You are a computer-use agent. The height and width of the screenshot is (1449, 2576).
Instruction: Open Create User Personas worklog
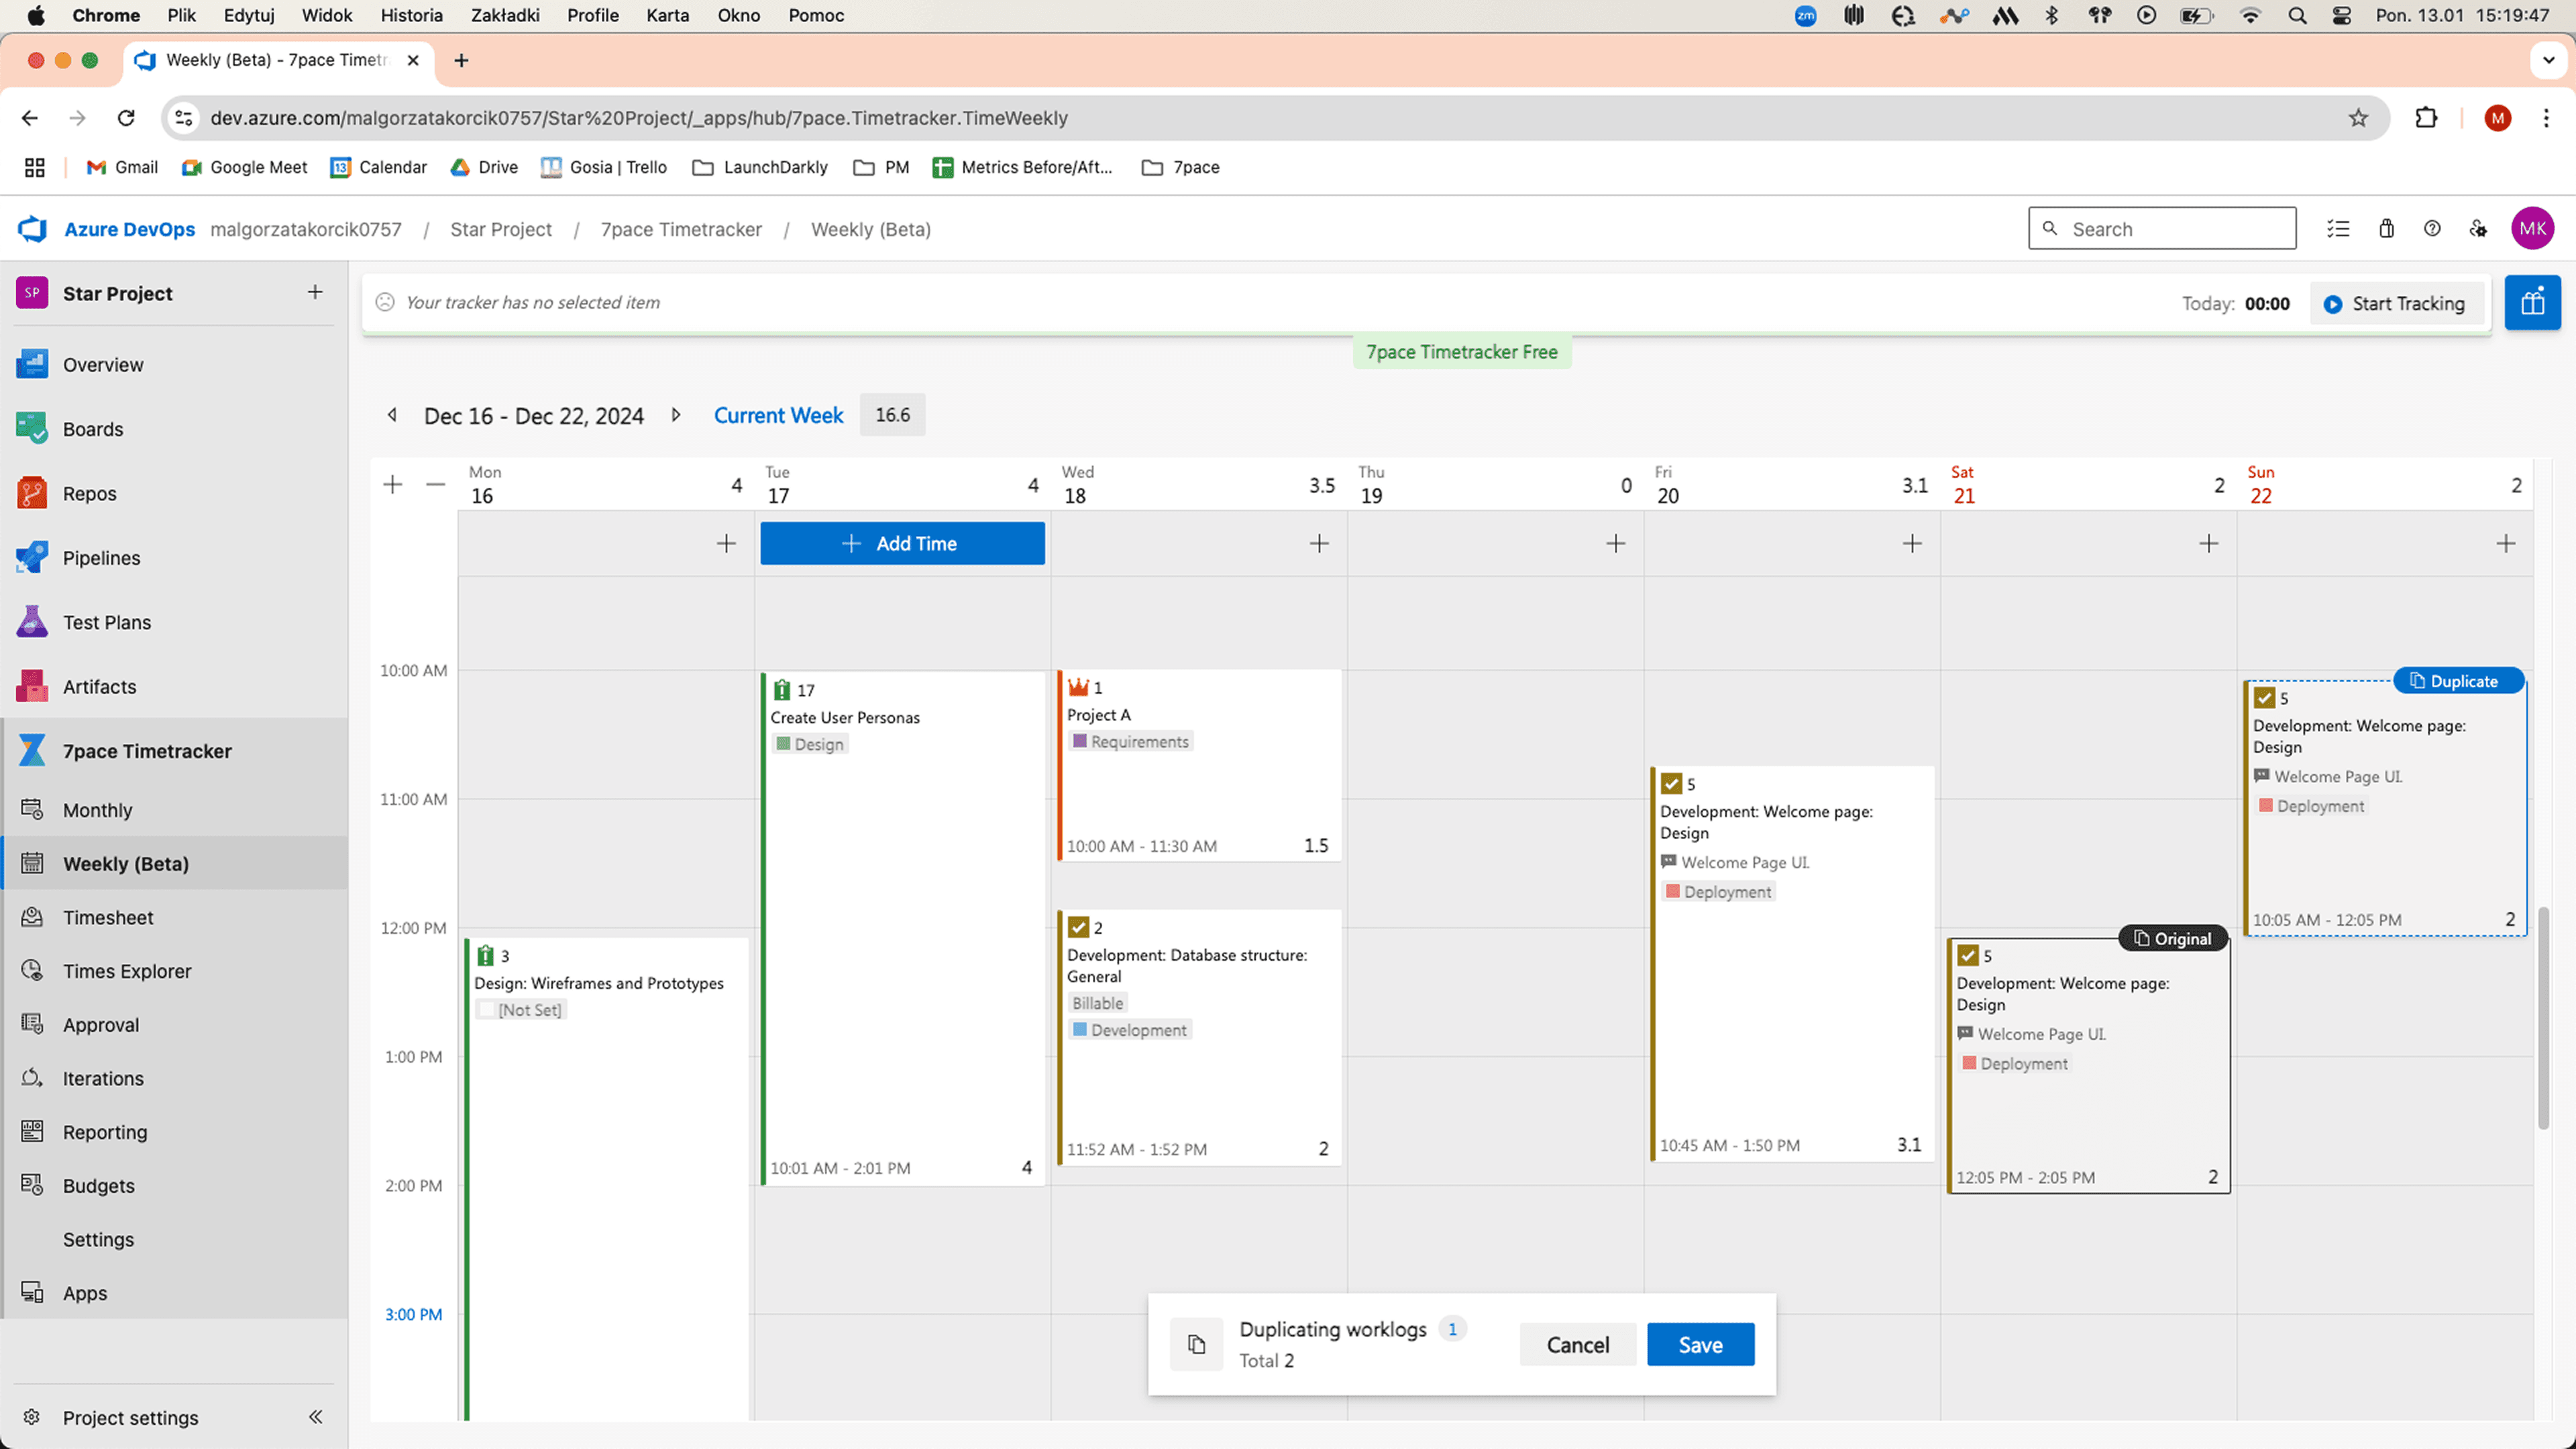(x=902, y=928)
